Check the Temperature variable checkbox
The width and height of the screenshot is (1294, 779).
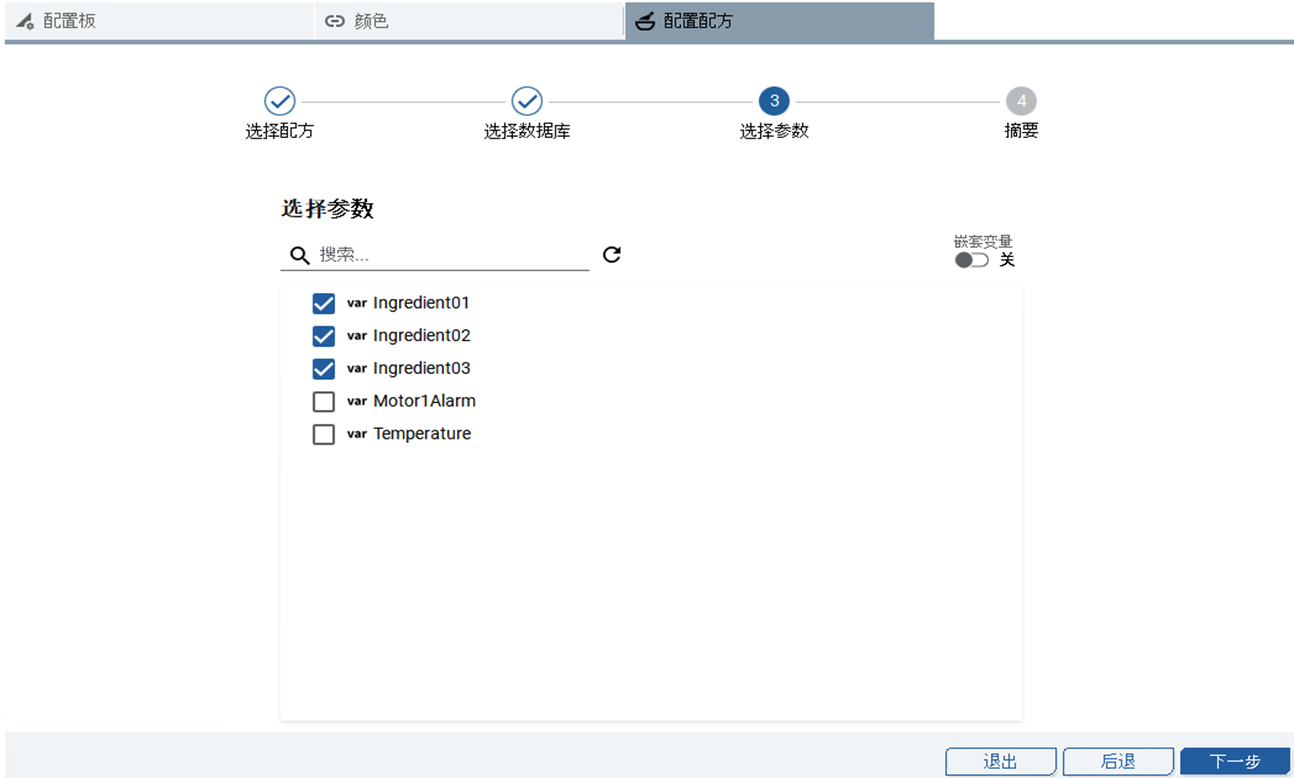coord(324,435)
